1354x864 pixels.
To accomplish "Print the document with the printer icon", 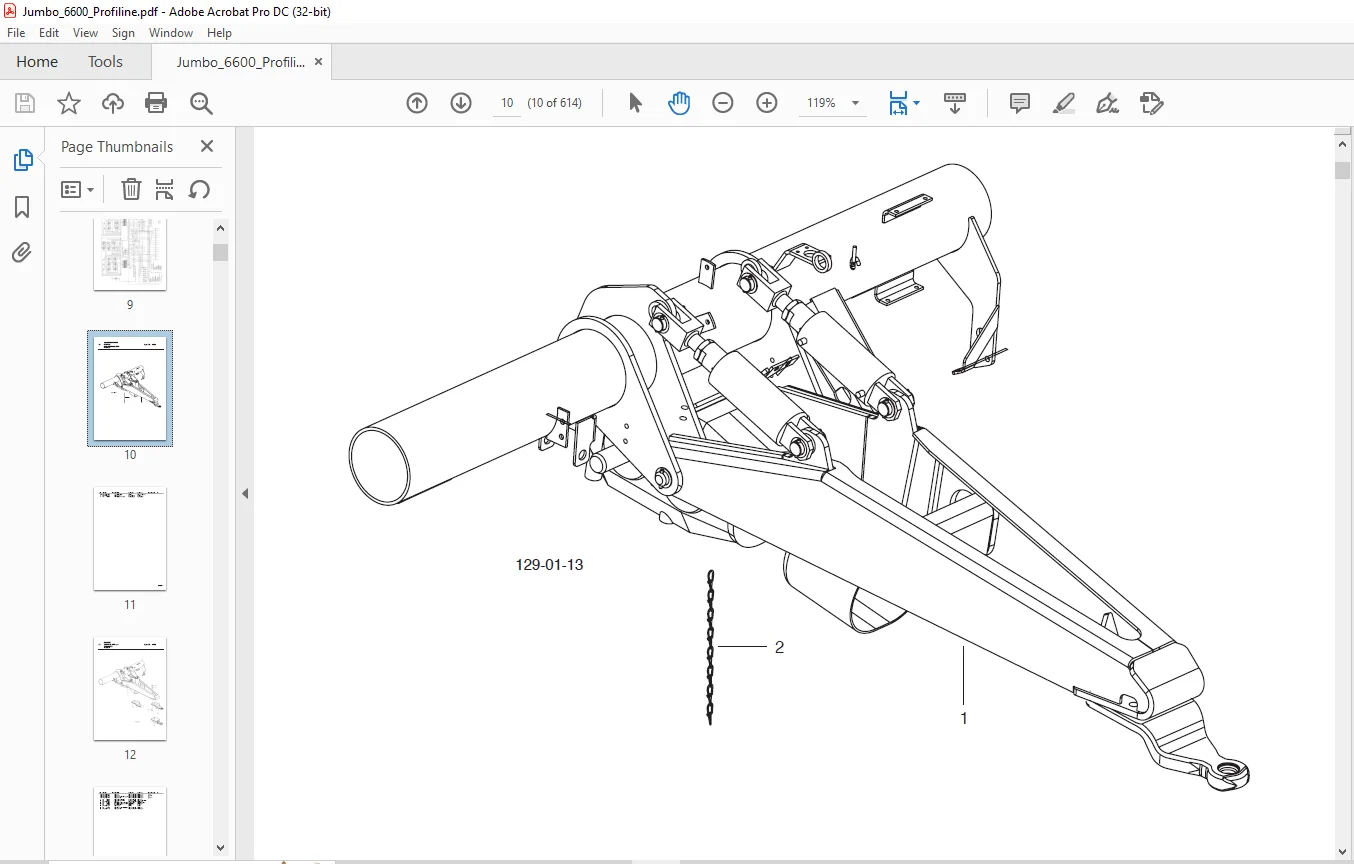I will coord(156,103).
